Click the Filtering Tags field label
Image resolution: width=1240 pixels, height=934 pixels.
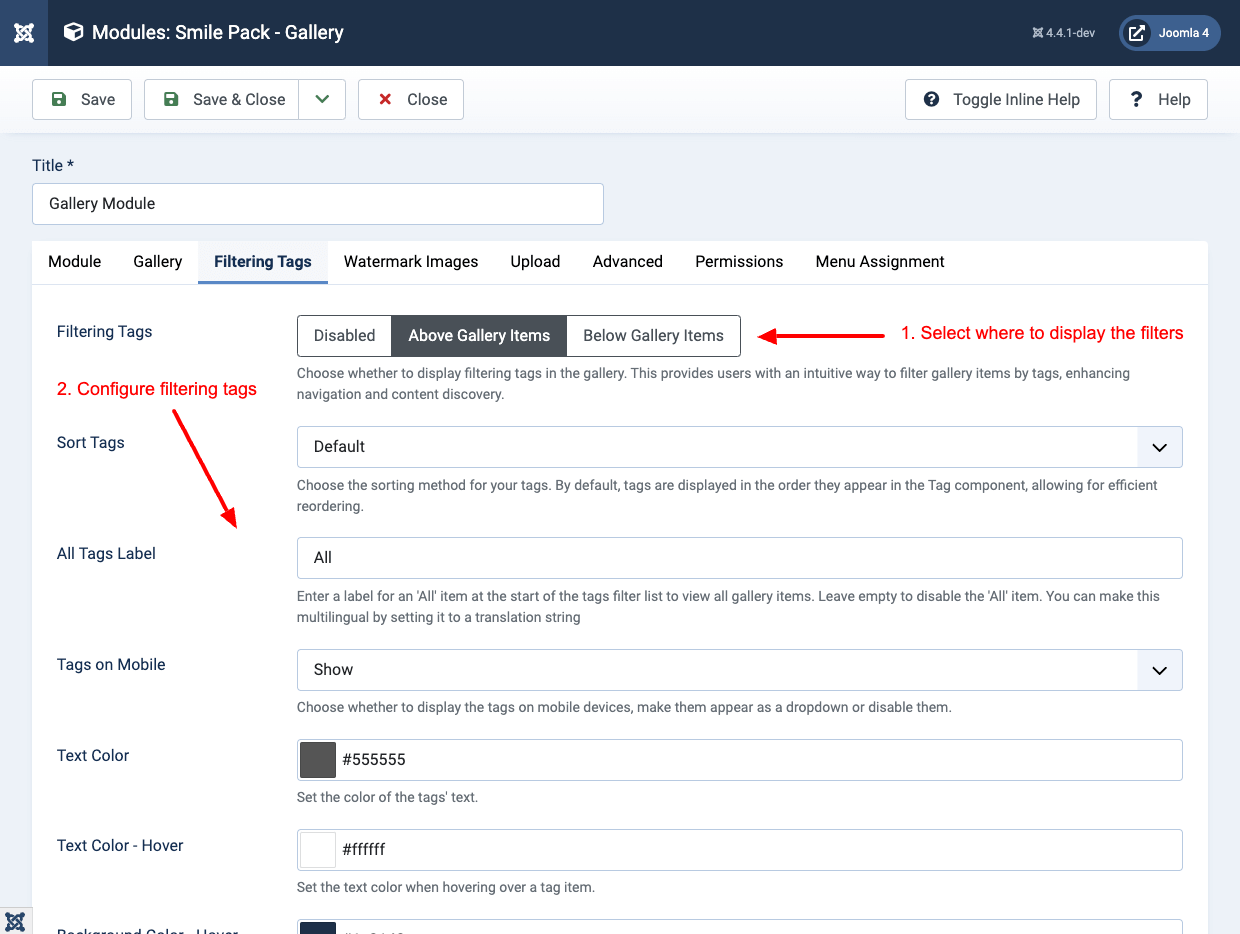[105, 331]
